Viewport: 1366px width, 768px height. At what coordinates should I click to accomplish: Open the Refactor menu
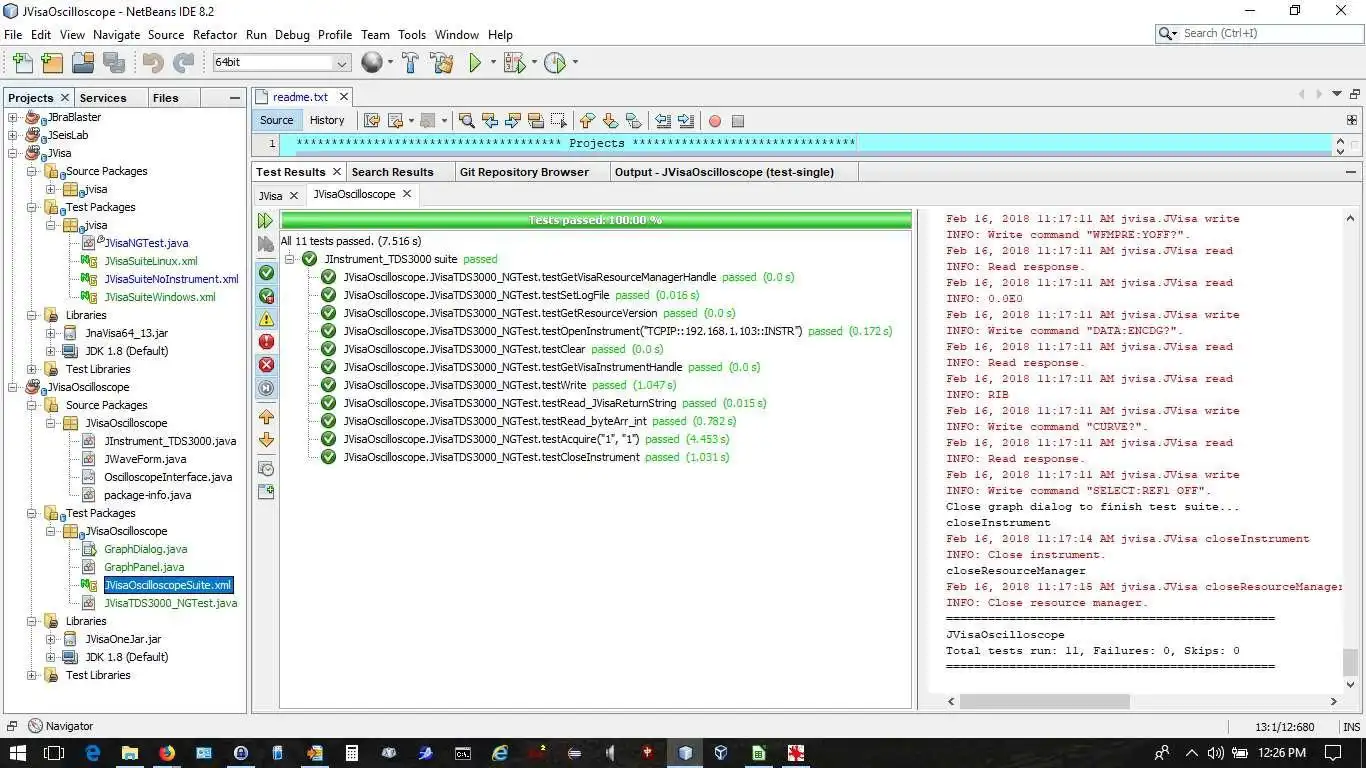(x=215, y=34)
